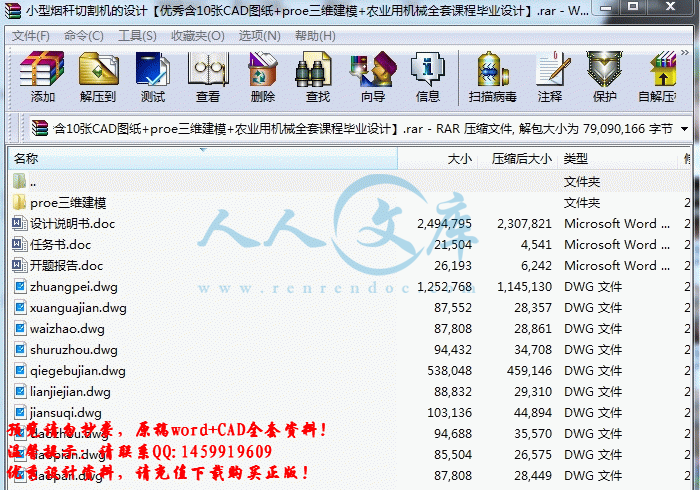Click the DWG icon of shuruzhou.dwg
The width and height of the screenshot is (700, 490).
(x=19, y=349)
